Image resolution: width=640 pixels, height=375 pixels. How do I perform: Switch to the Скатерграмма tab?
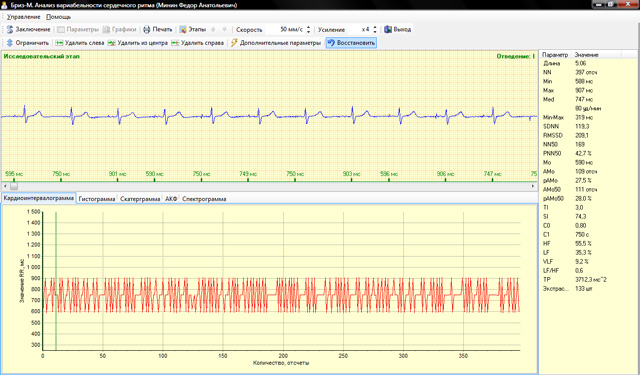tap(140, 199)
